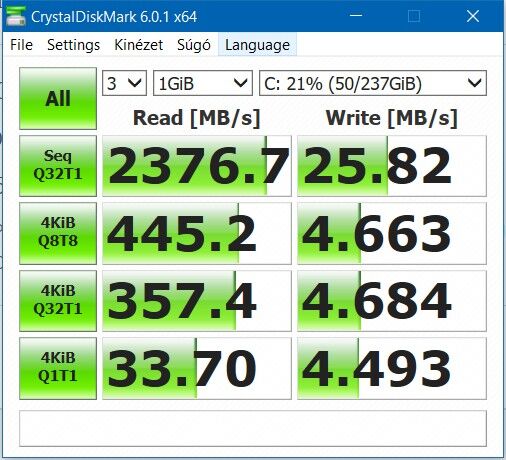506x460 pixels.
Task: Click the 4KiB Q8T8 read result 445.2
Action: pyautogui.click(x=197, y=233)
